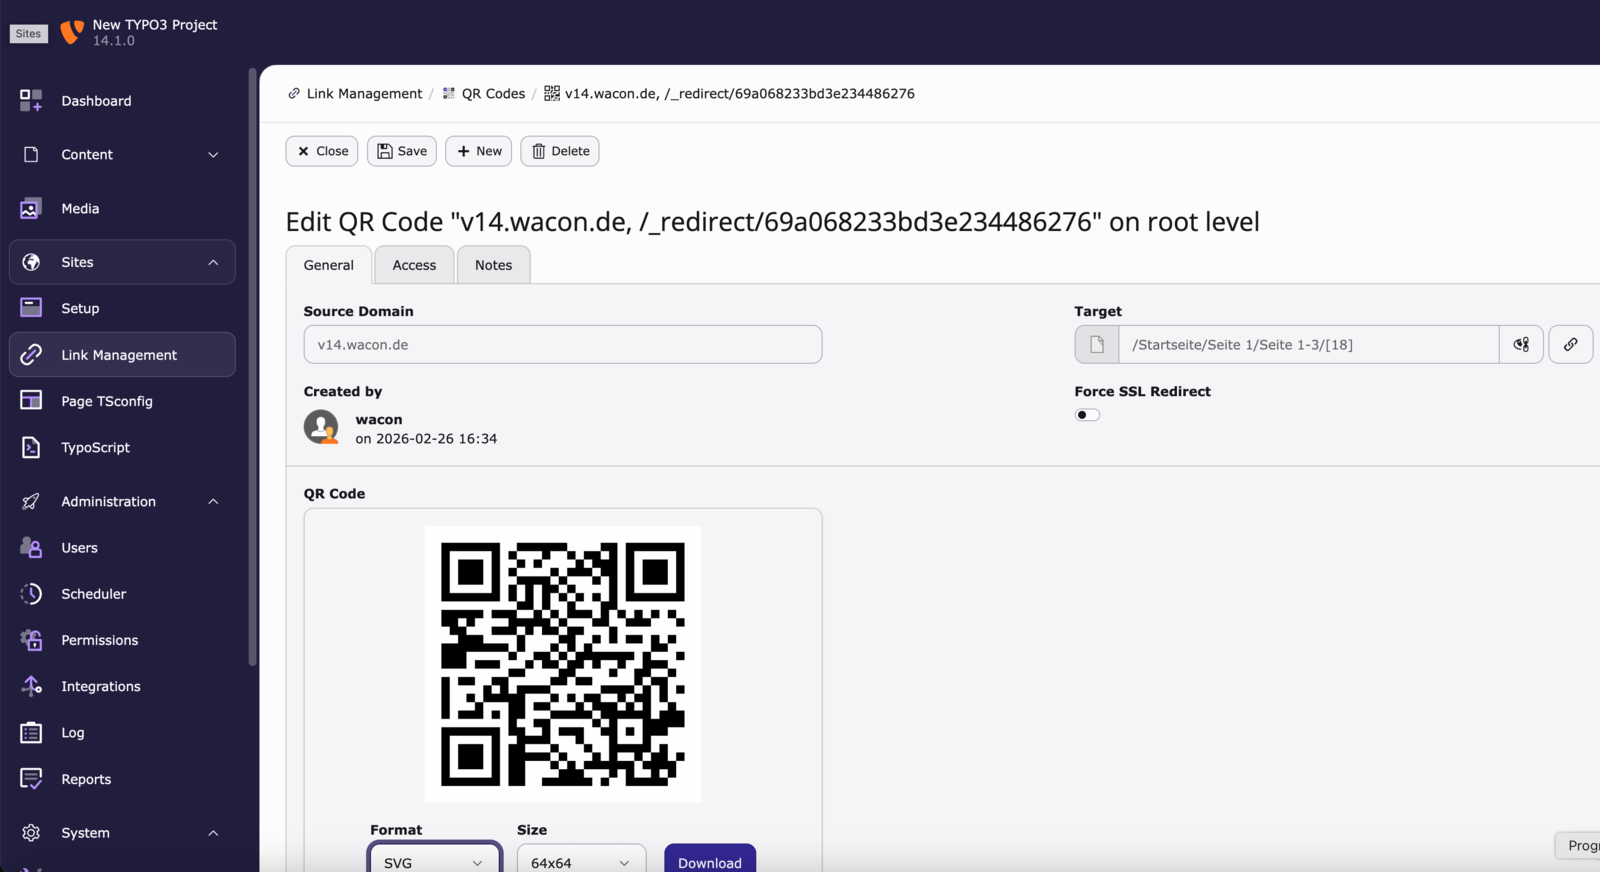Download the QR code
The width and height of the screenshot is (1600, 872).
coord(709,861)
